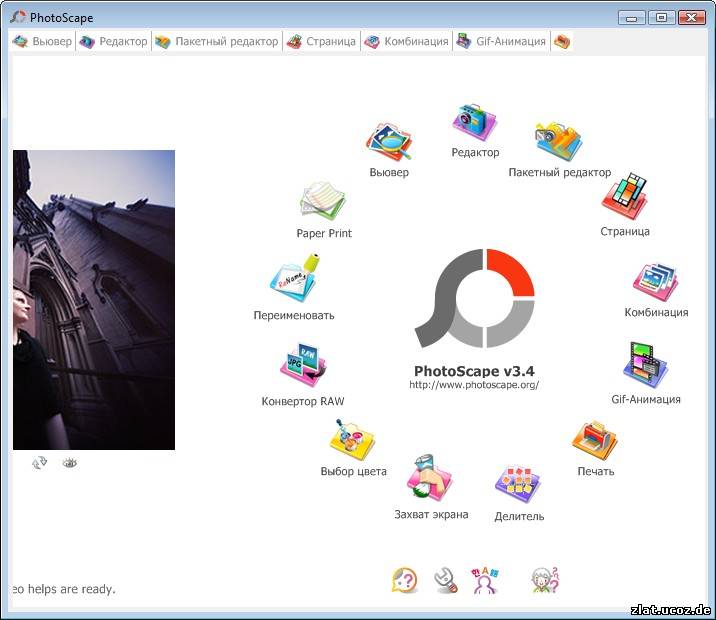
Task: Open the Print tab icon after Gif-Анимация
Action: 562,42
